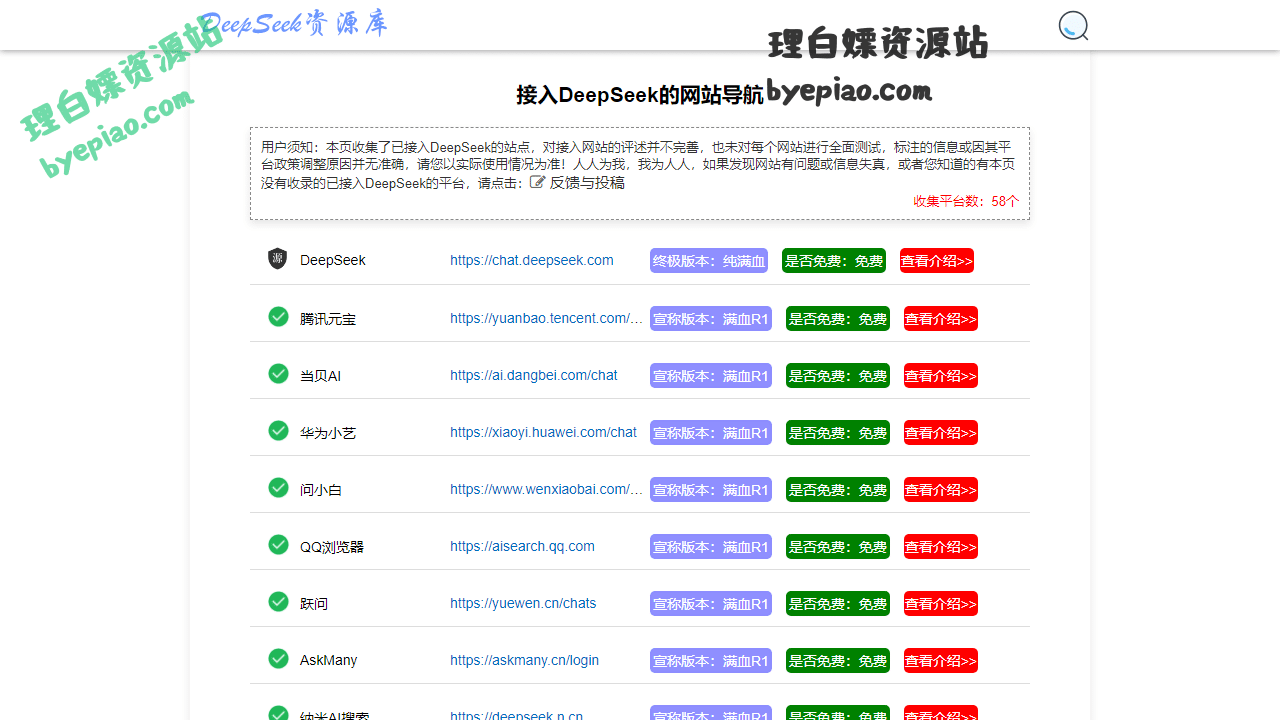Image resolution: width=1280 pixels, height=720 pixels.
Task: Click green check icon for QQ浏览器
Action: click(278, 545)
